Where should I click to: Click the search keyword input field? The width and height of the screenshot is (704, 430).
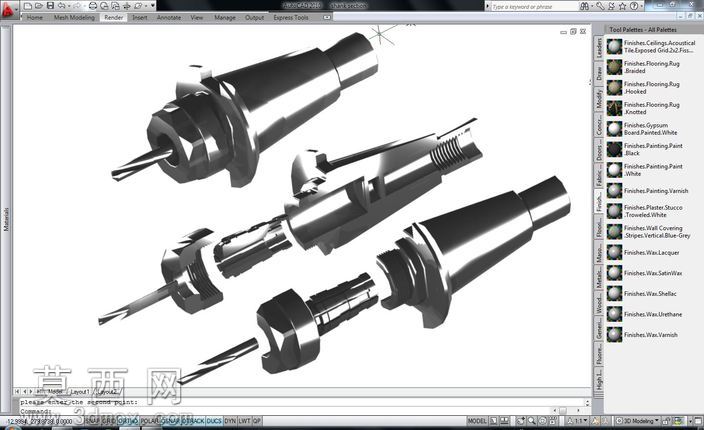[x=533, y=6]
